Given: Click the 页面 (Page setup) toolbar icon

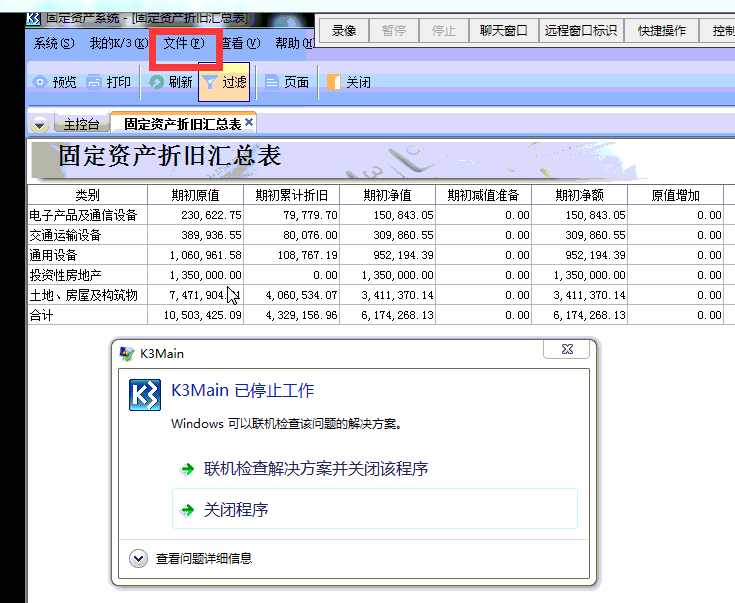Looking at the screenshot, I should [x=271, y=83].
